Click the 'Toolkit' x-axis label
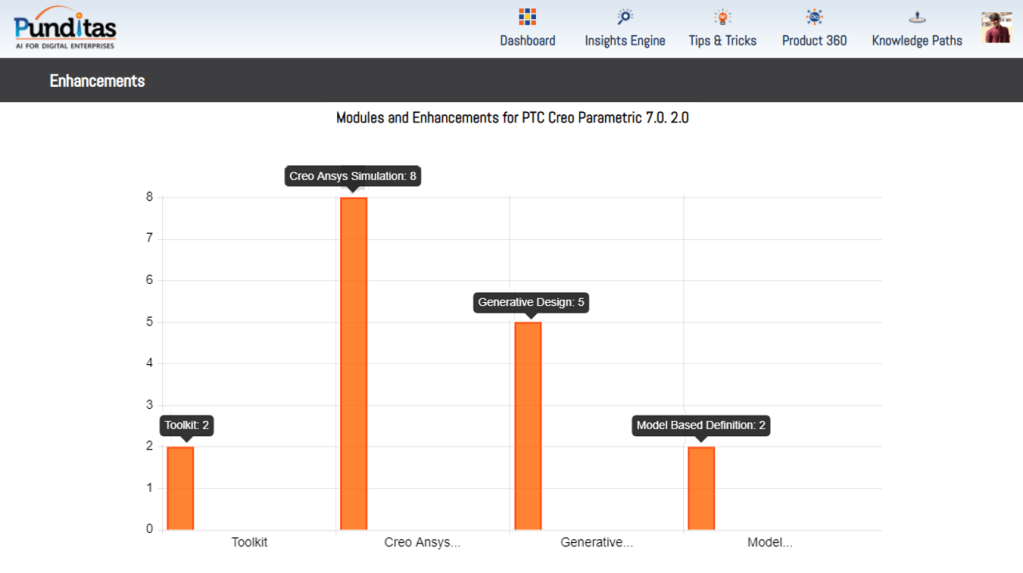The height and width of the screenshot is (573, 1023). 249,543
